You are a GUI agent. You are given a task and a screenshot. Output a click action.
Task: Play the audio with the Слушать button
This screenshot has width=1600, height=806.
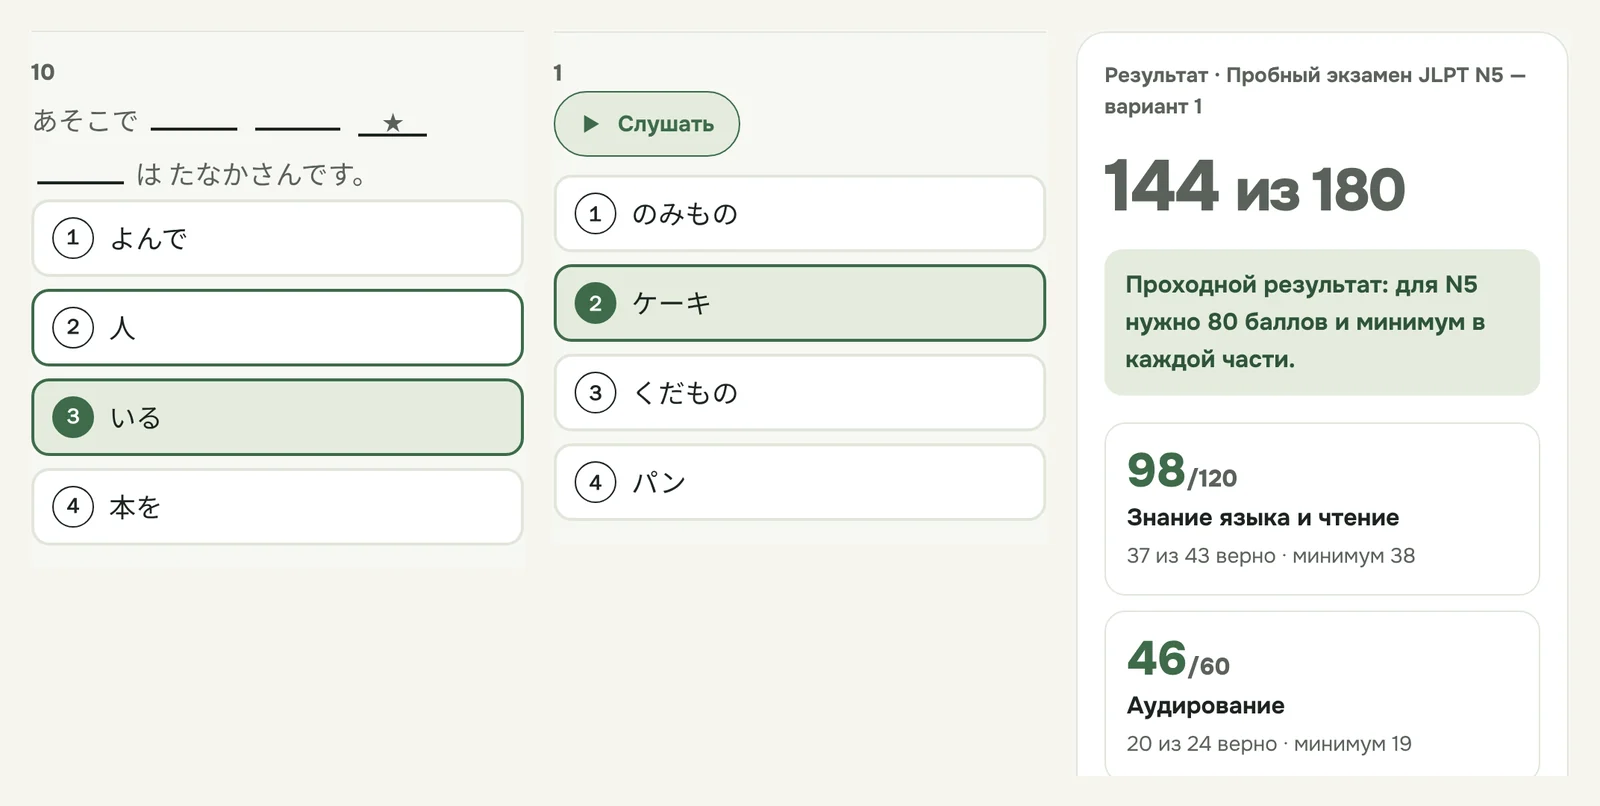[647, 124]
